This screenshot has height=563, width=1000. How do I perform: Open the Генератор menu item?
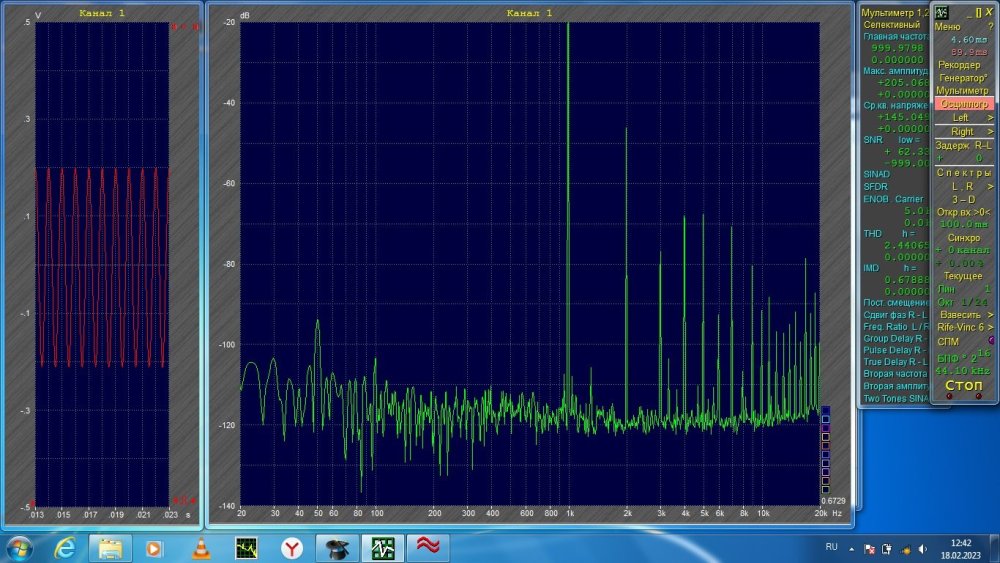961,78
